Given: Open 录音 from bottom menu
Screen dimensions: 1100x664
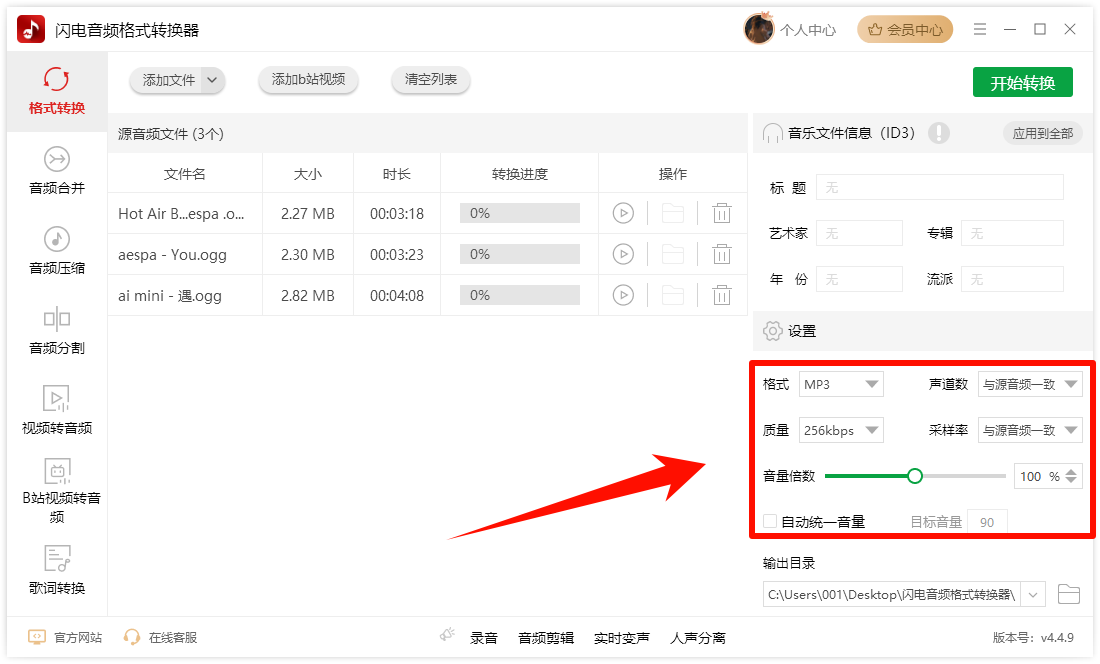Looking at the screenshot, I should tap(484, 637).
